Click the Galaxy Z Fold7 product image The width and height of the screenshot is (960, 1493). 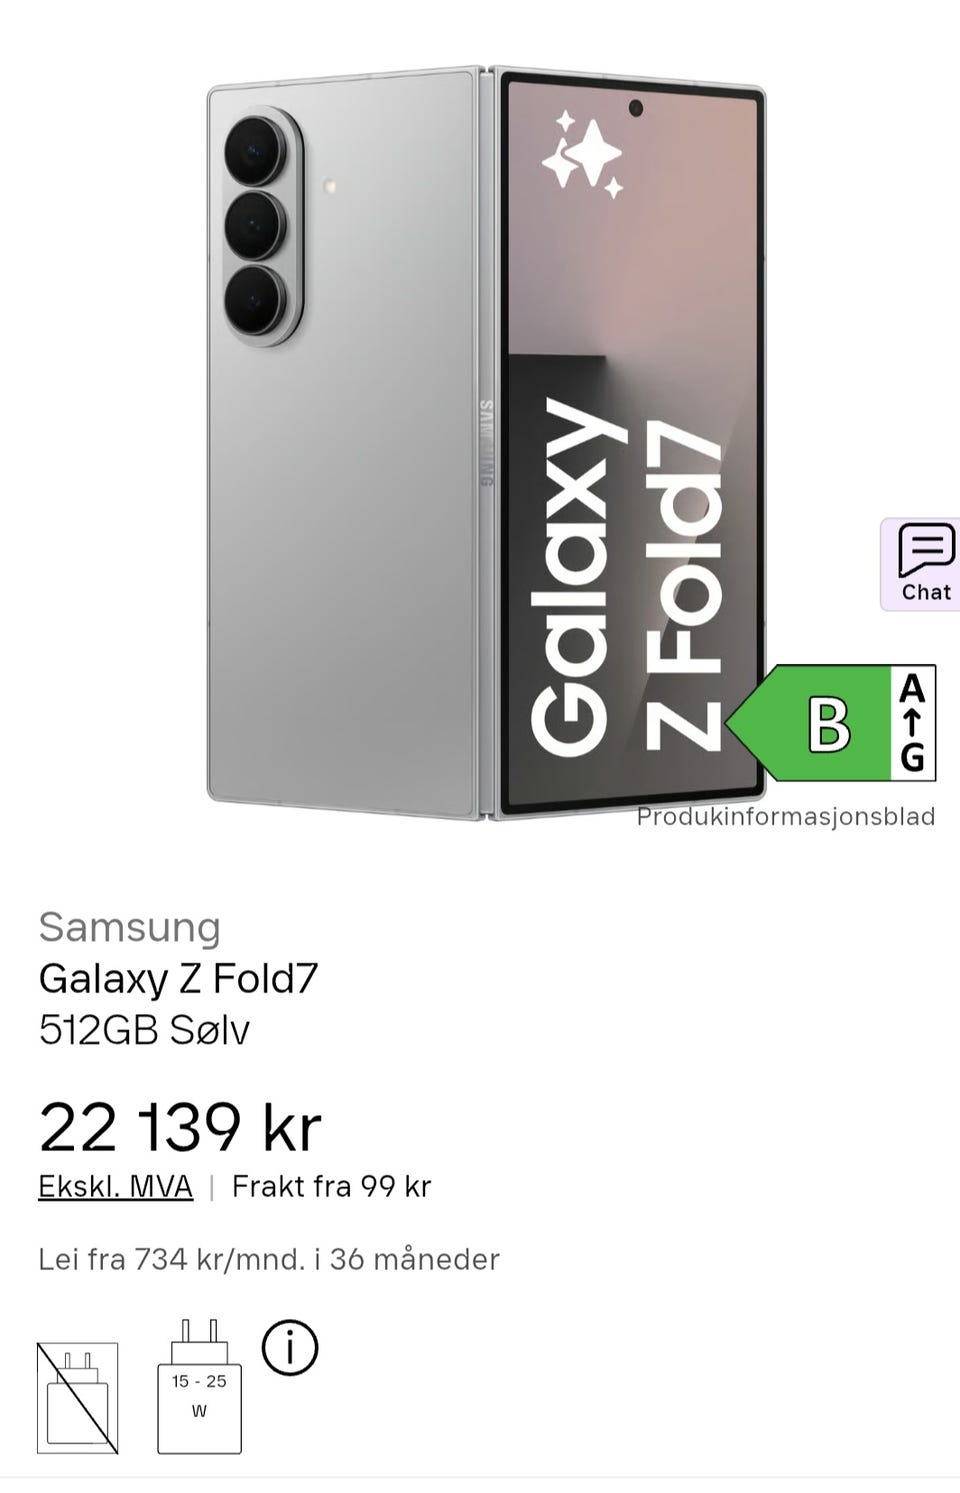coord(487,443)
